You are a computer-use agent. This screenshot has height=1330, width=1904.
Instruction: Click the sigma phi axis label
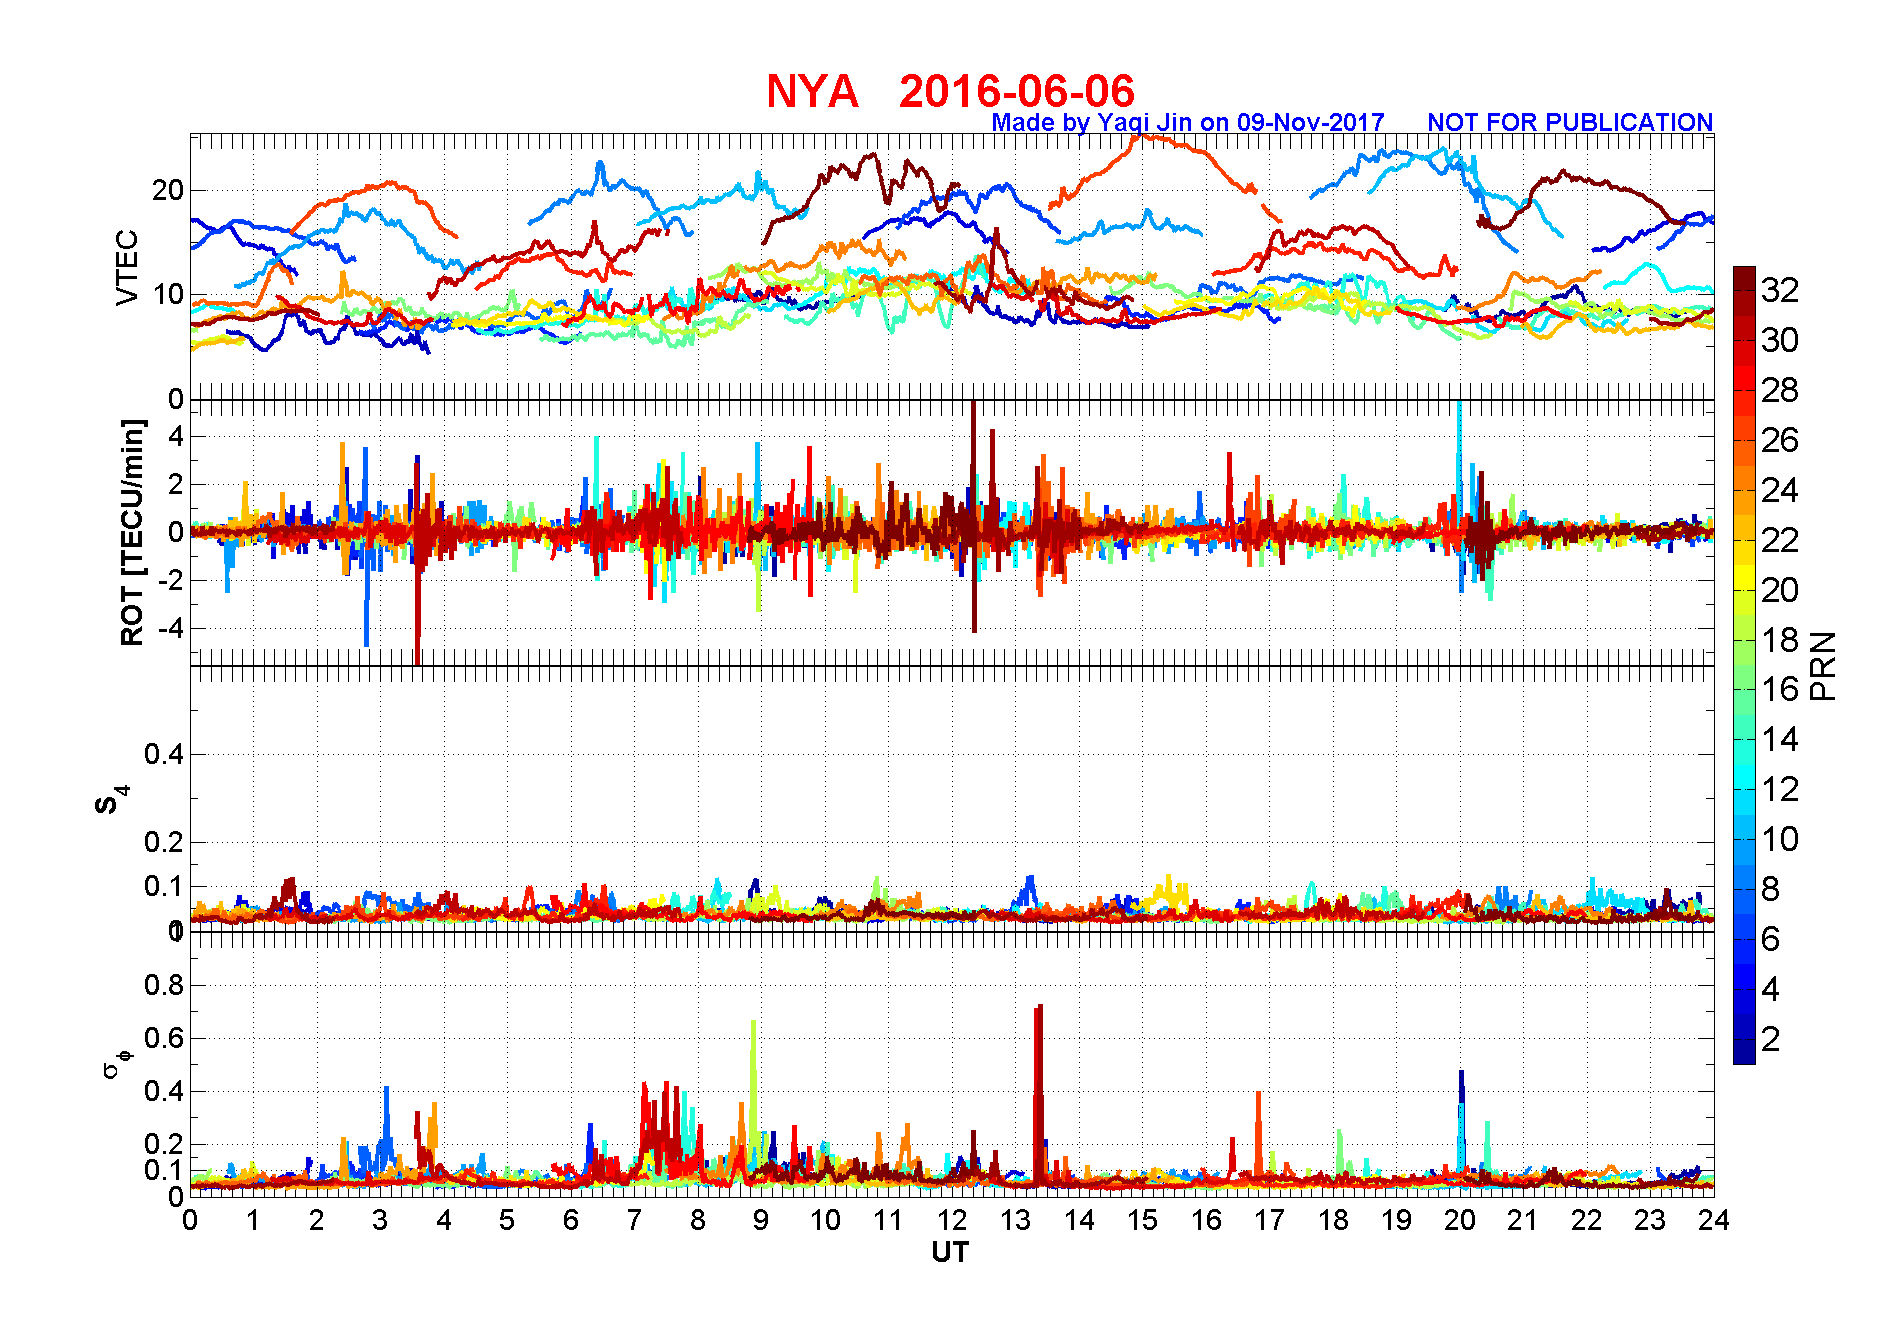click(x=116, y=1063)
